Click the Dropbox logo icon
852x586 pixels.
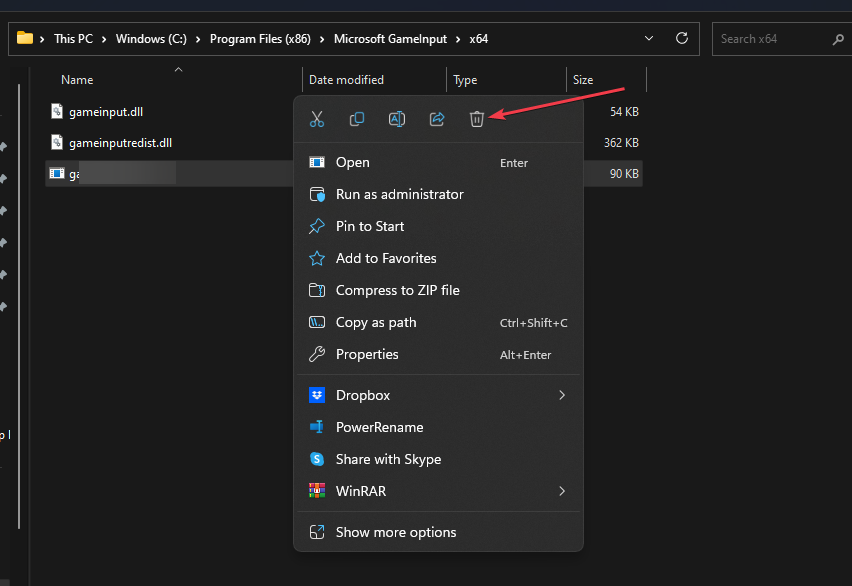[x=317, y=395]
